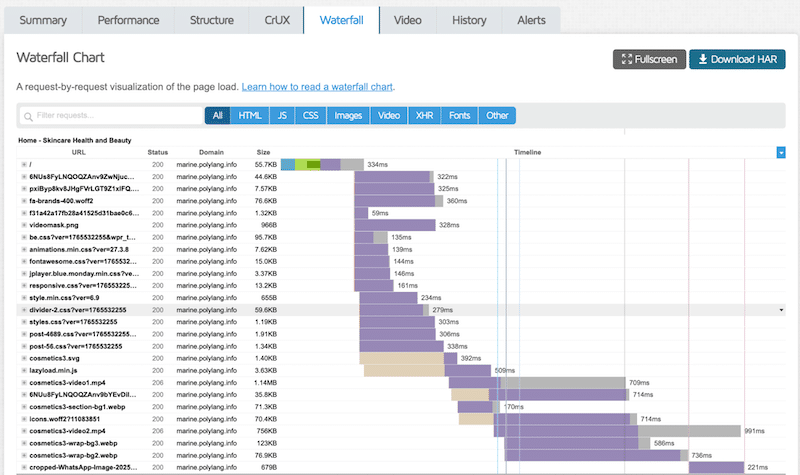
Task: Expand the cosmetics3-video1.mp4 request row
Action: 24,382
